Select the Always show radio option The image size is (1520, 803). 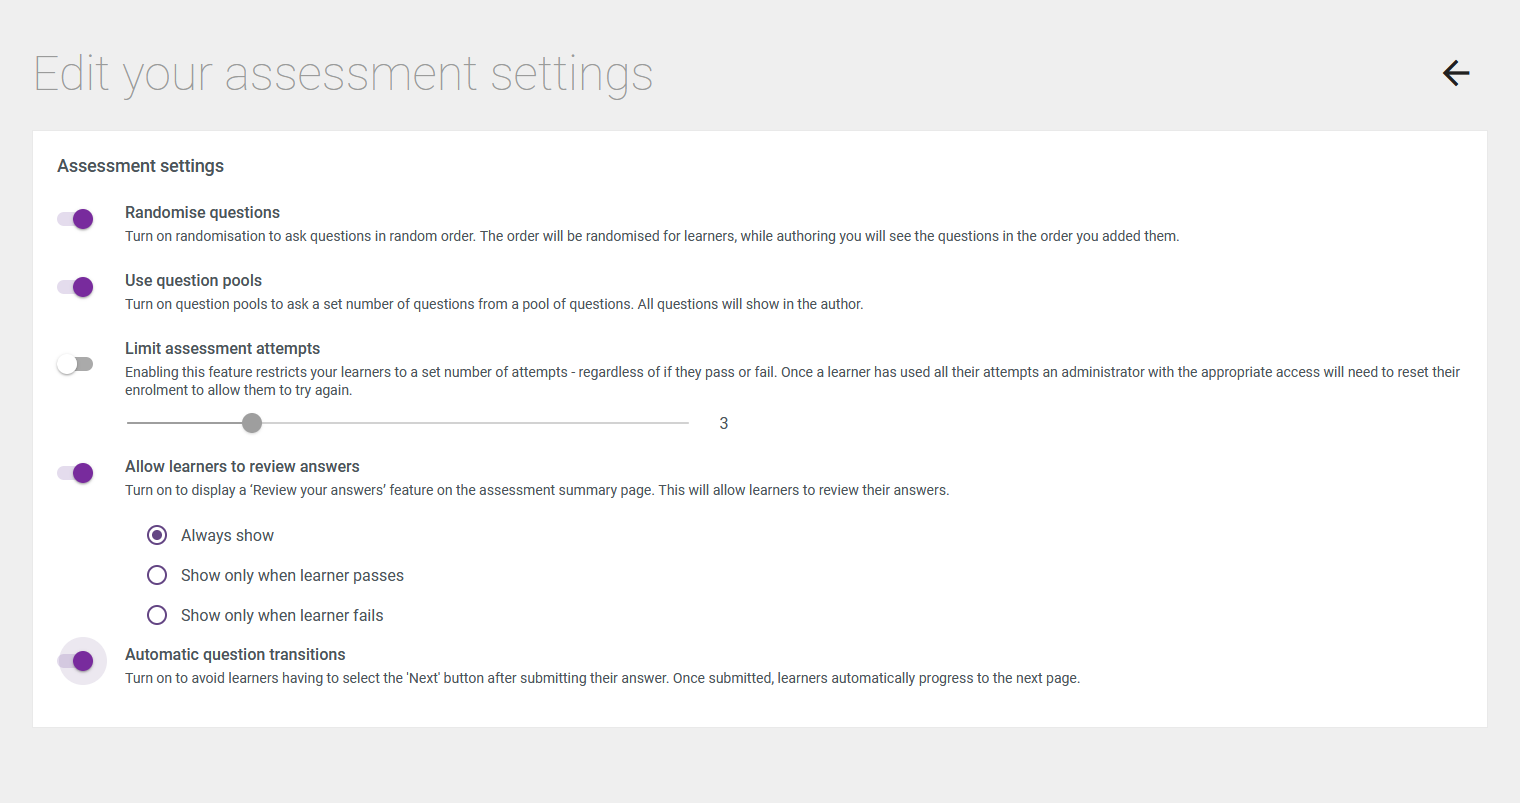click(157, 535)
